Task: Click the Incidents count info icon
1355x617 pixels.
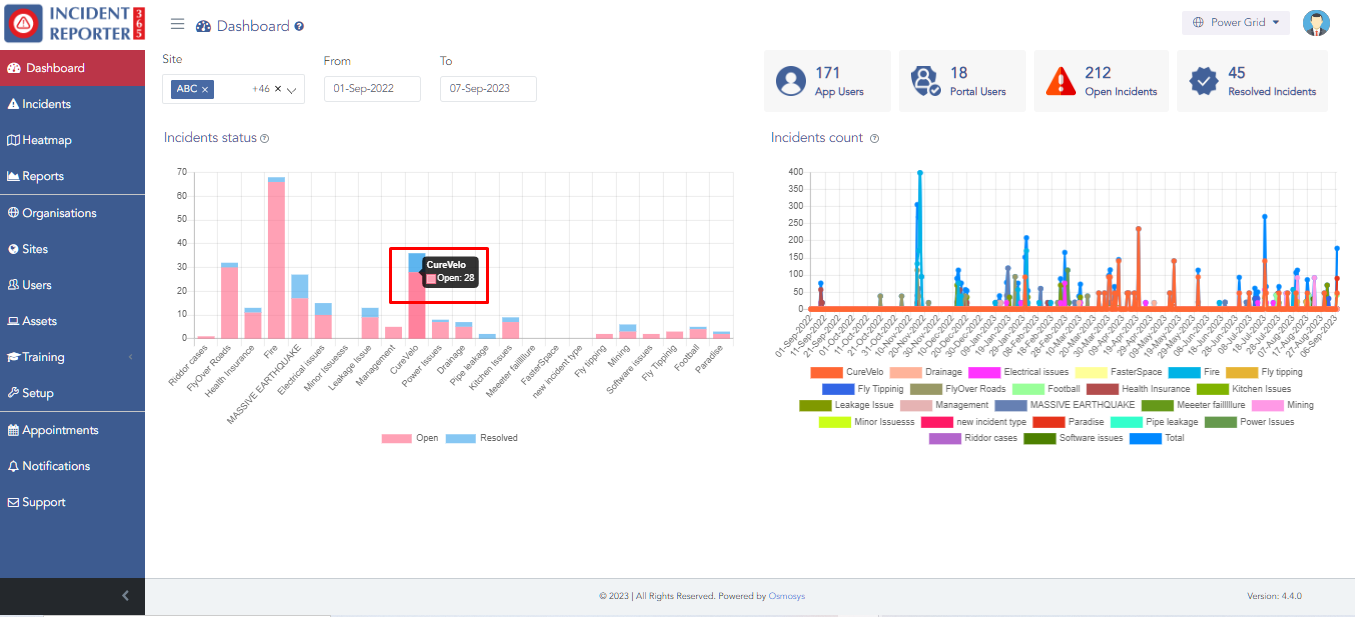Action: pos(874,139)
